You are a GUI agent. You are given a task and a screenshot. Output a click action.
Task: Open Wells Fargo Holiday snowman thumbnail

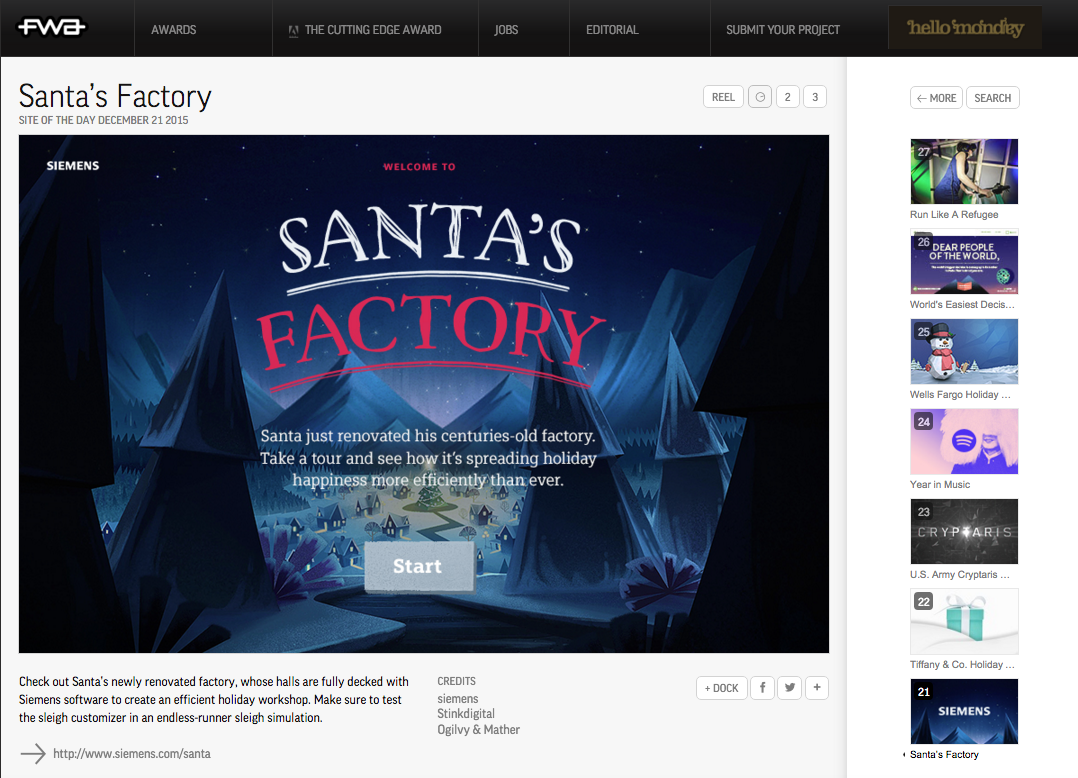(964, 351)
